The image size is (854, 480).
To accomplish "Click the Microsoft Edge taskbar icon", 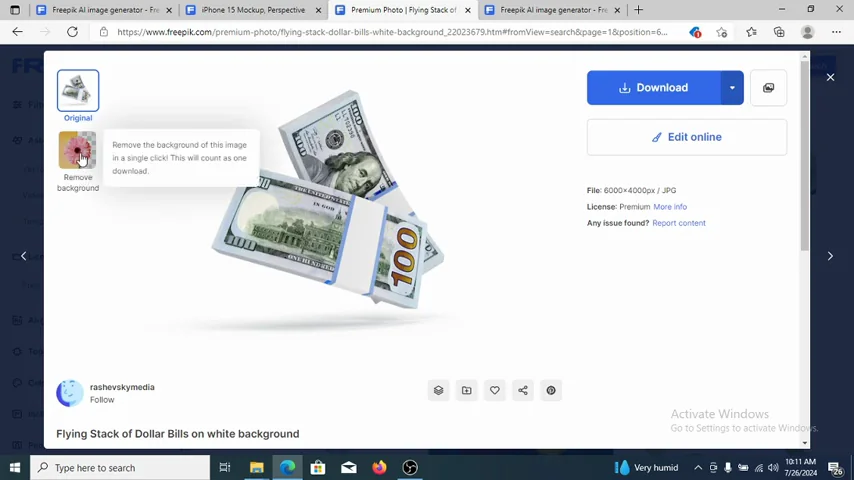I will tap(288, 467).
